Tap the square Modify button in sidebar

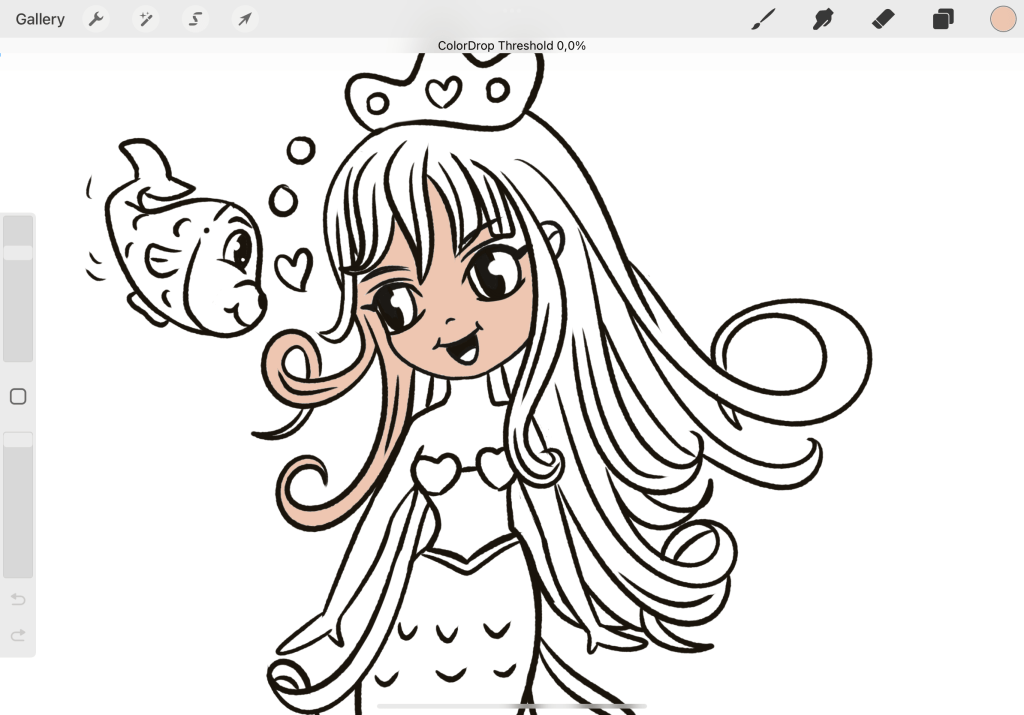(18, 397)
